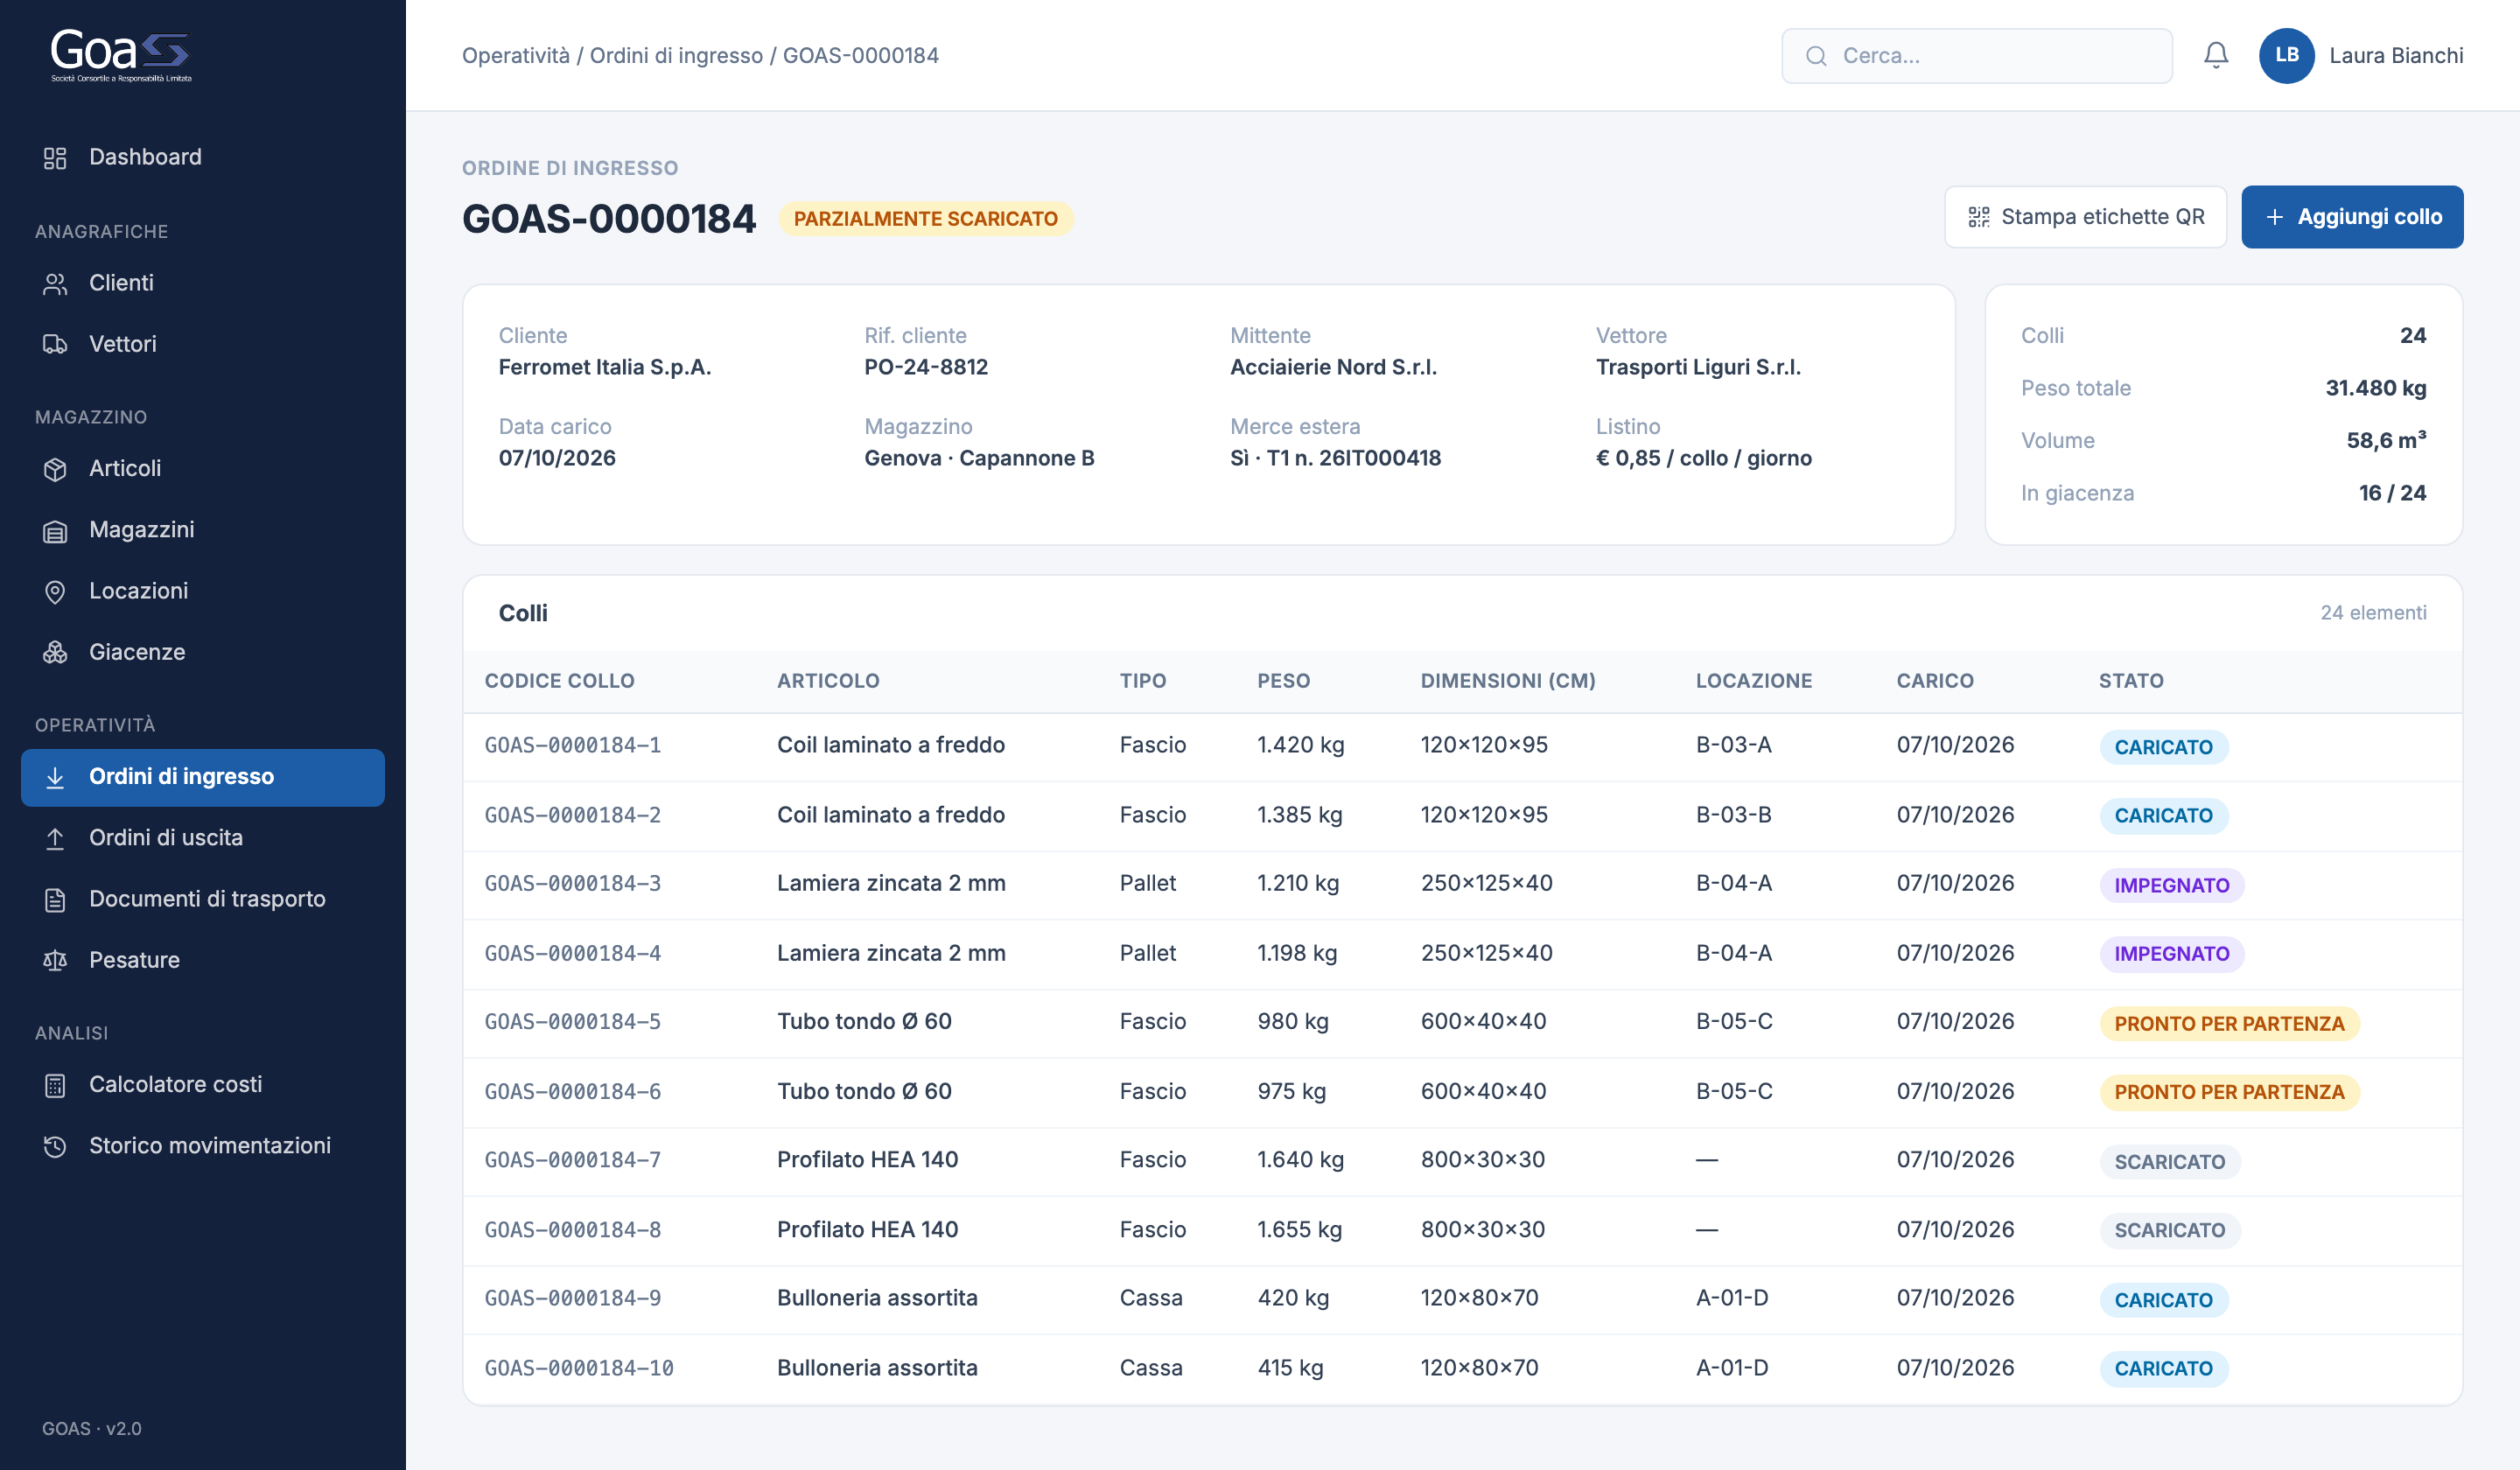Screen dimensions: 2520x1470
Task: Go to Ordini di uscita section
Action: coord(203,838)
